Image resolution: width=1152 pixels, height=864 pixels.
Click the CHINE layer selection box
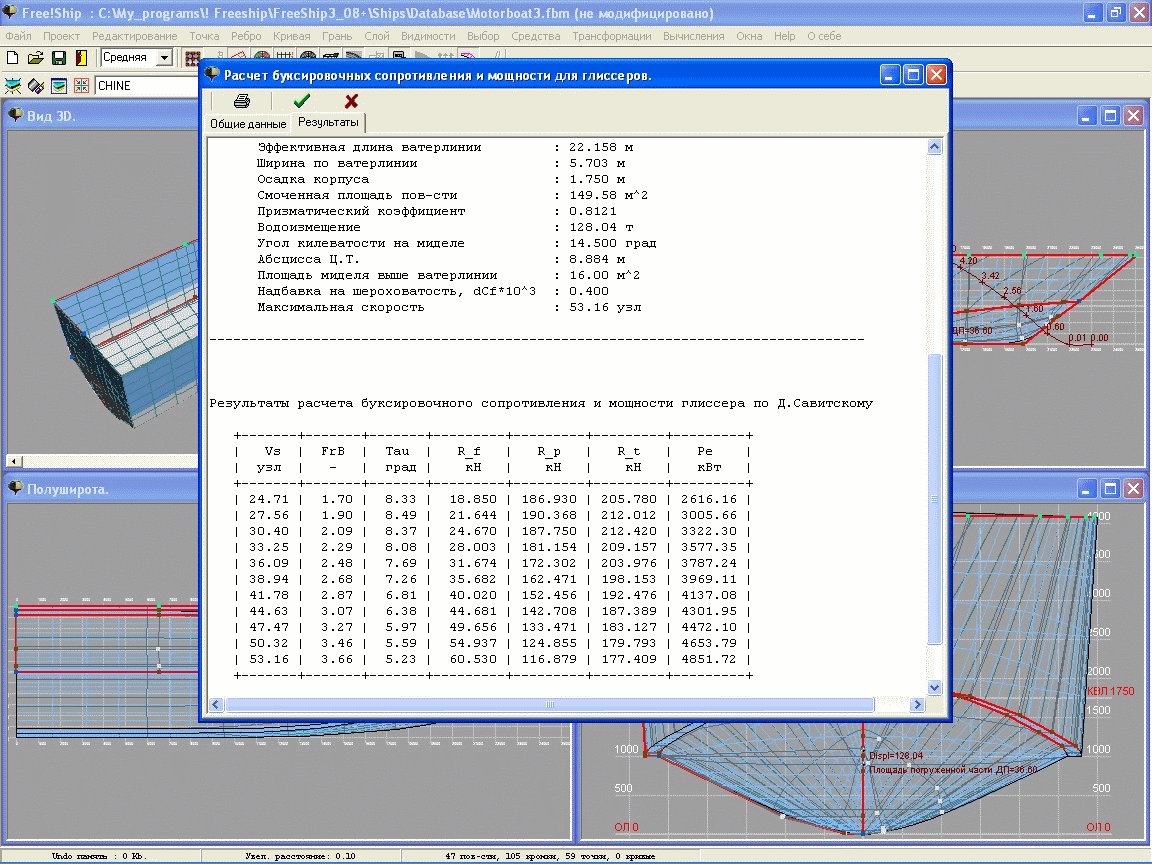pyautogui.click(x=147, y=86)
